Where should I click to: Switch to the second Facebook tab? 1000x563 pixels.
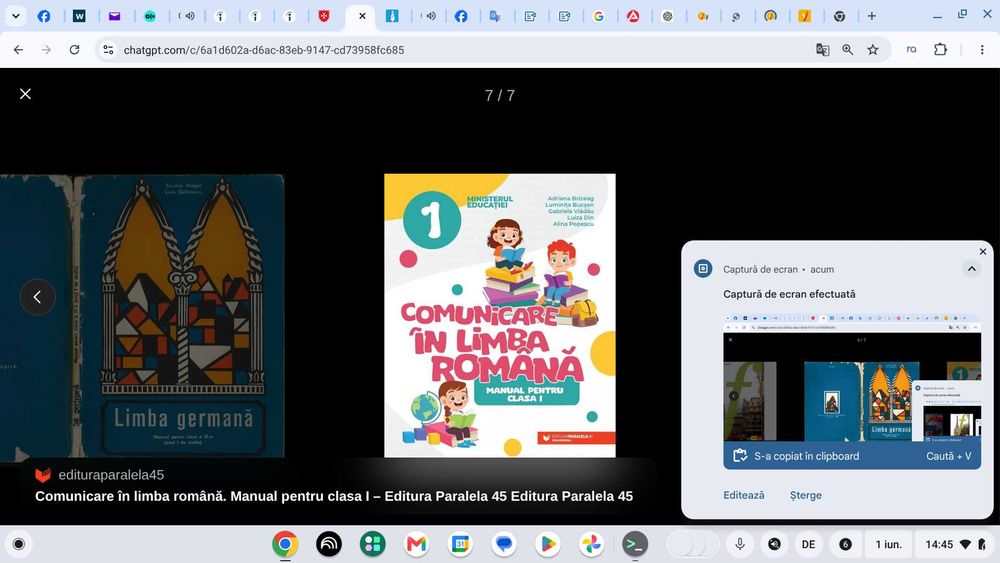tap(461, 16)
